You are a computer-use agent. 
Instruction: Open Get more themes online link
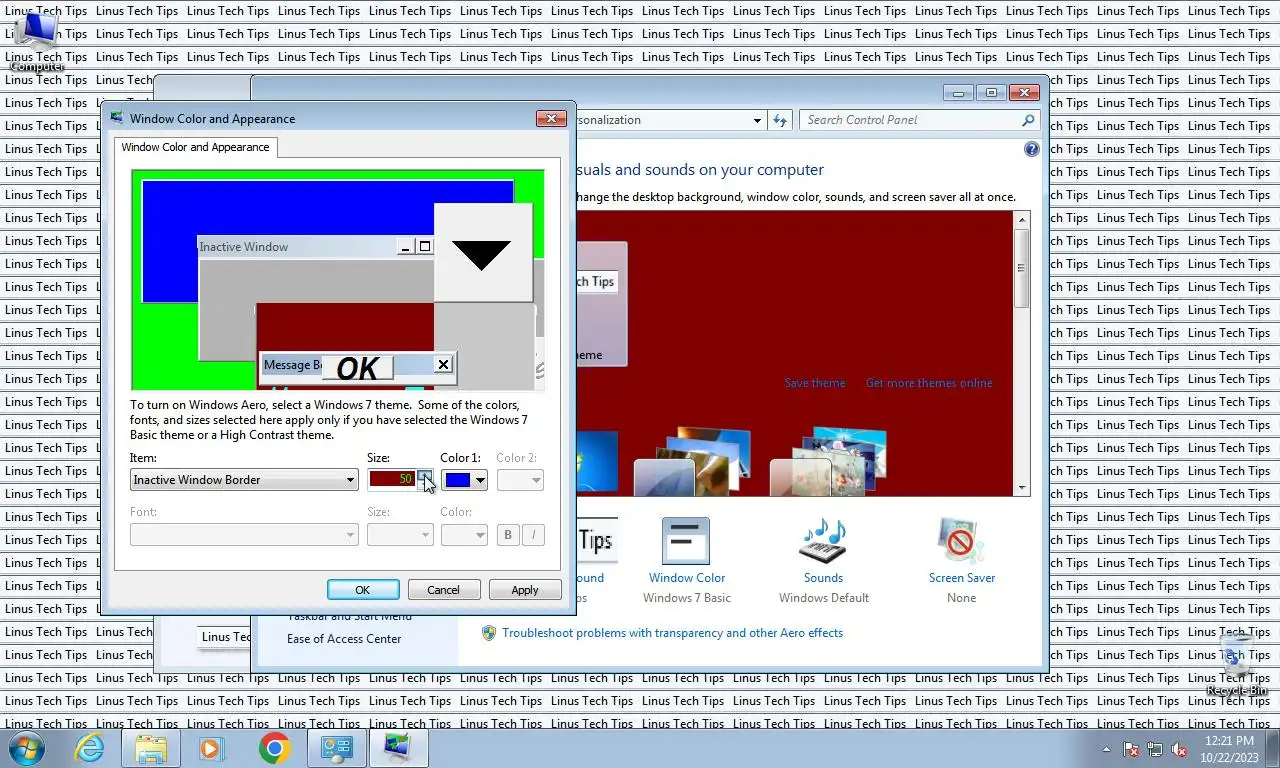[x=929, y=383]
